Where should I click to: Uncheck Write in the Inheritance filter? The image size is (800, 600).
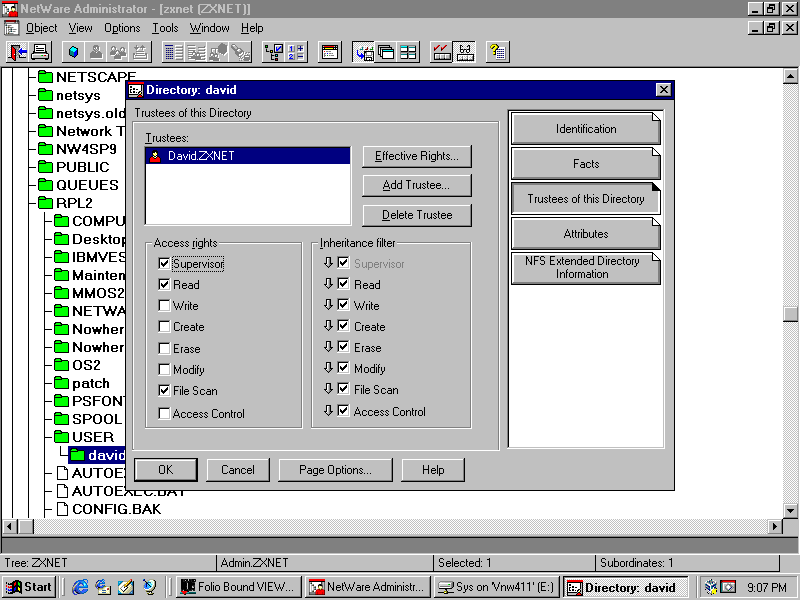[x=343, y=305]
